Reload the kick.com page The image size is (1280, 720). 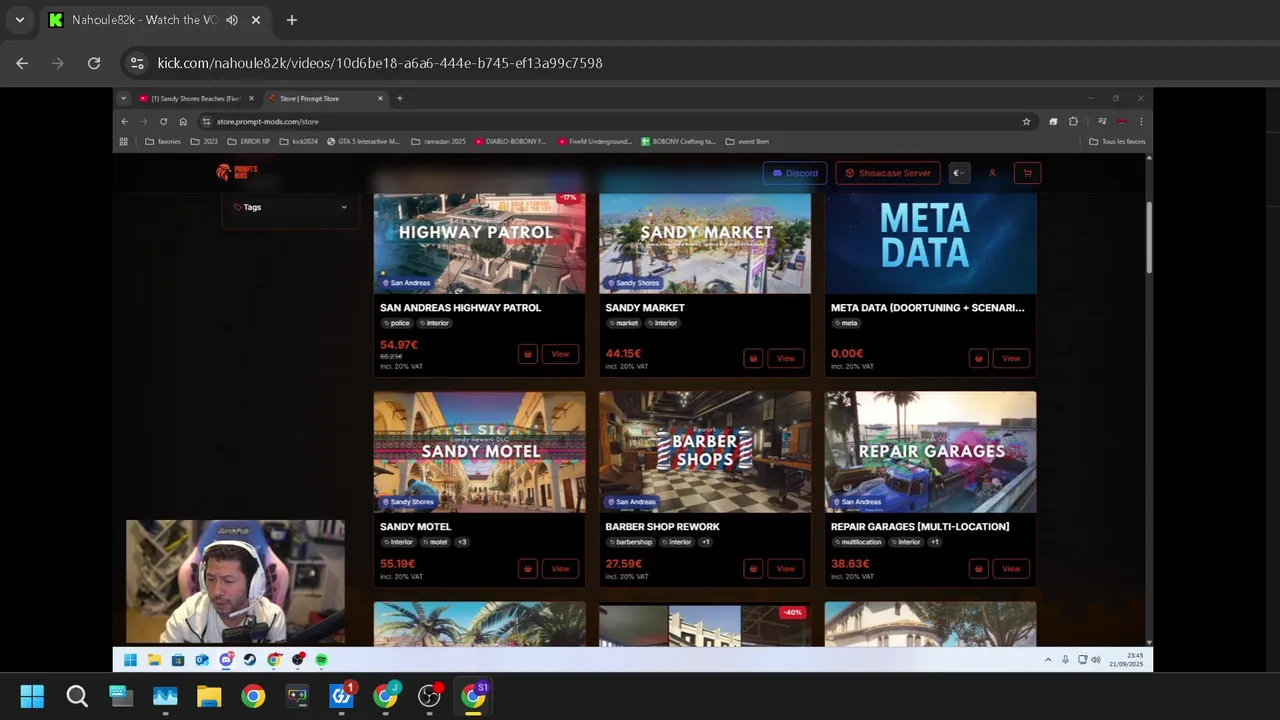[94, 63]
